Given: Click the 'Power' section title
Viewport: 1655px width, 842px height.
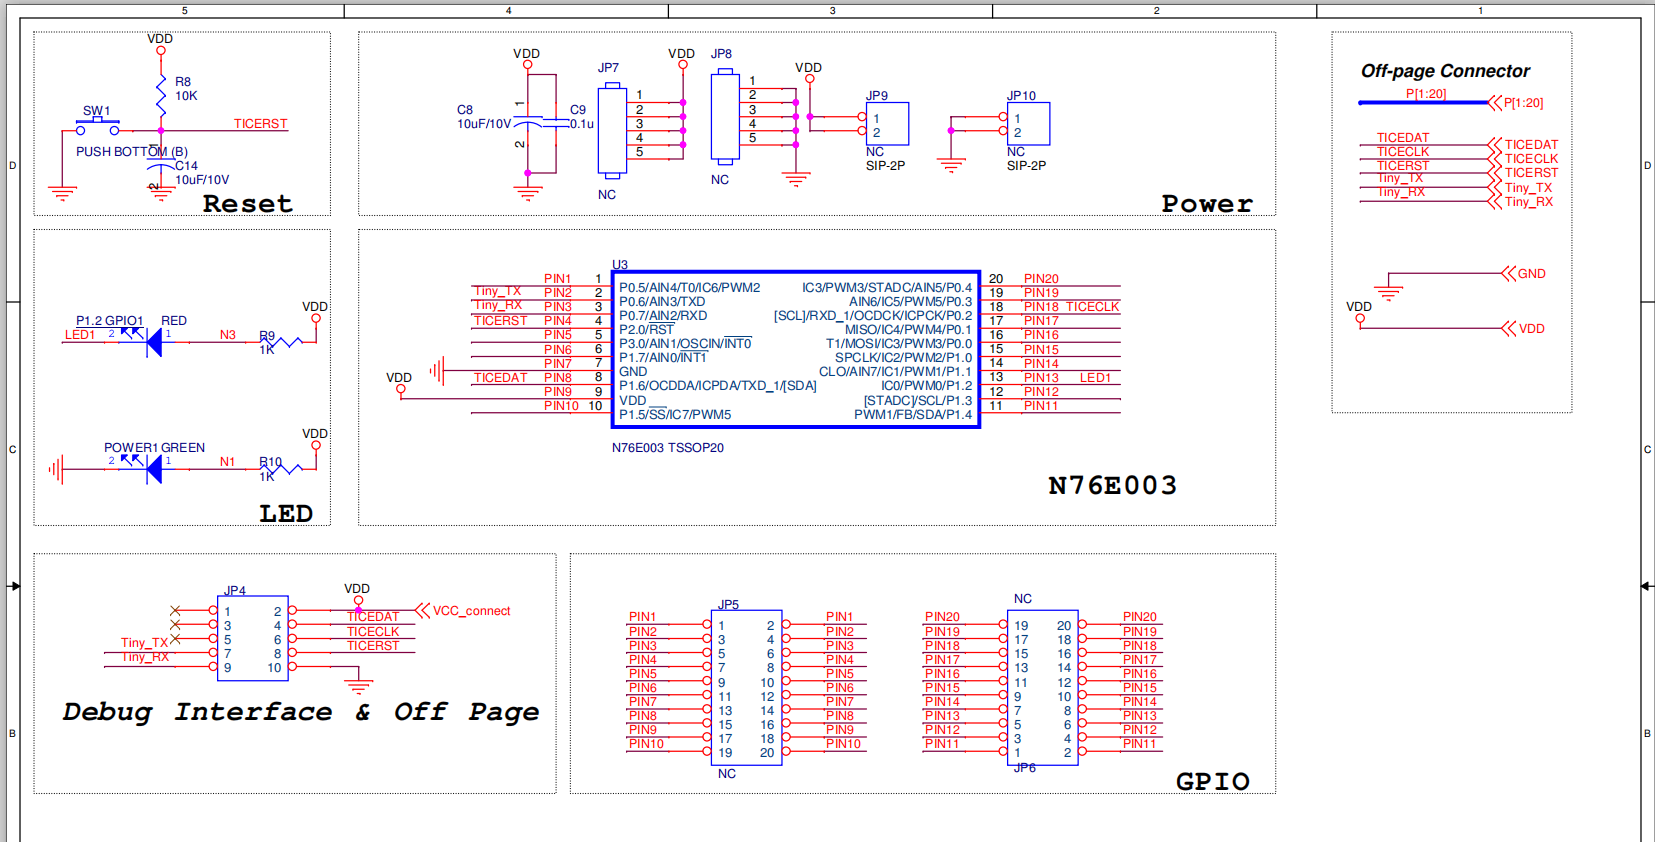Looking at the screenshot, I should (1207, 204).
